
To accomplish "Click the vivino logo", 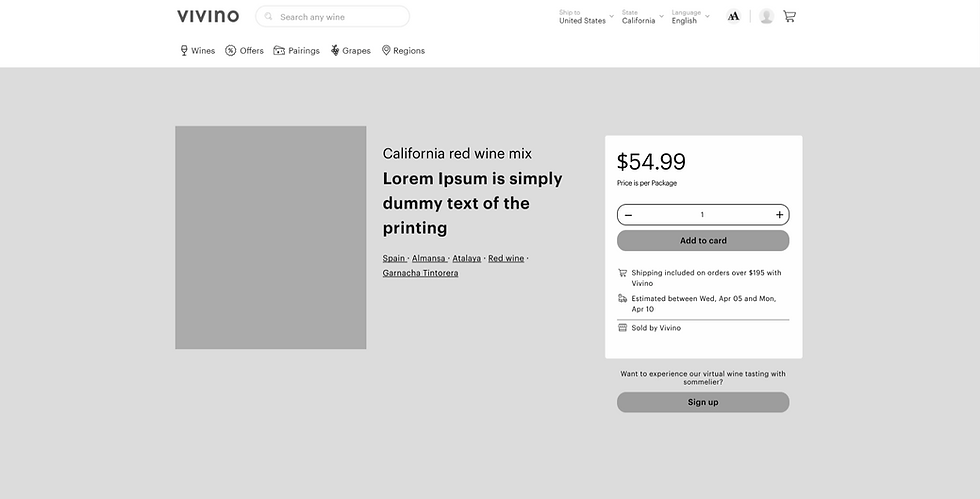I will [x=208, y=16].
